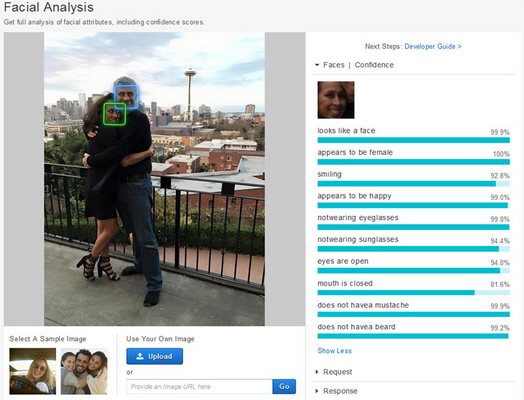Click the image URL input field
524x400 pixels.
(200, 387)
